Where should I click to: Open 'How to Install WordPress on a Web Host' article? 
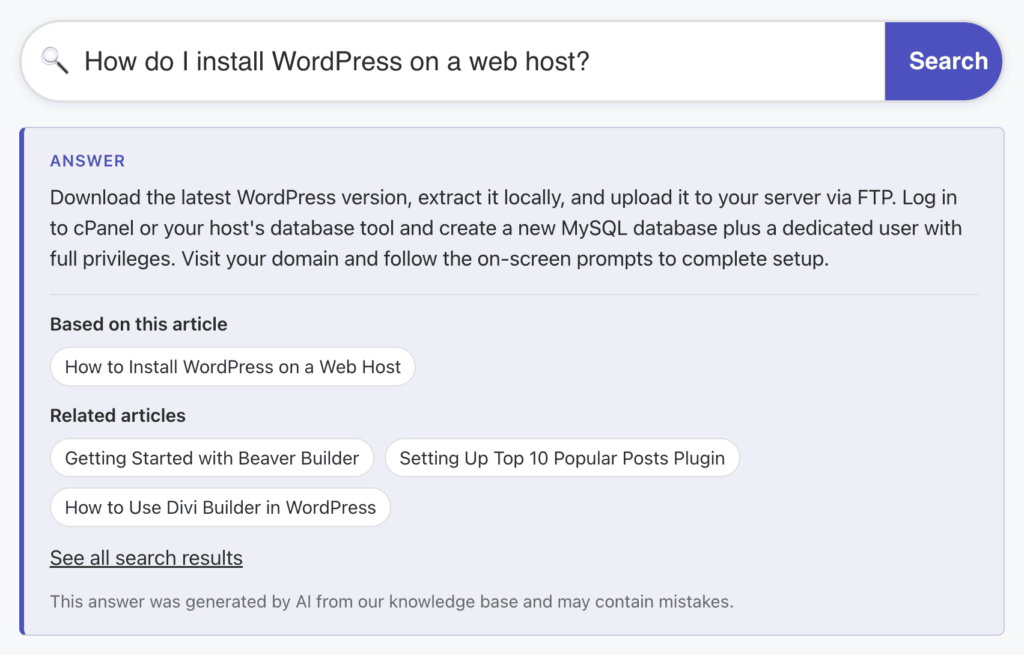click(232, 366)
